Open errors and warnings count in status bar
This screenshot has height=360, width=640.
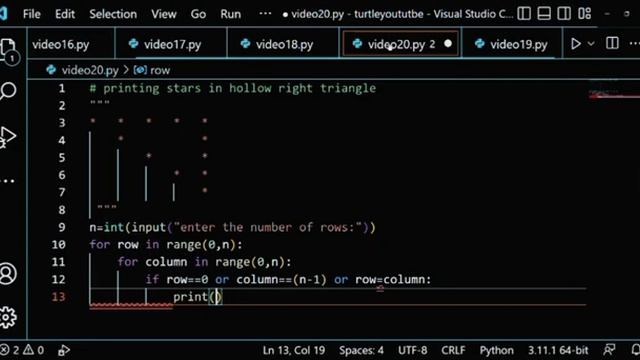(22, 350)
